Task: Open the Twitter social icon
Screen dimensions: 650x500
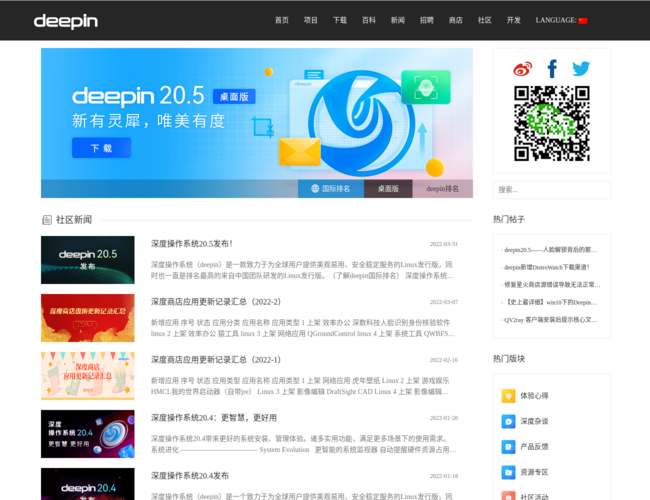Action: [581, 69]
